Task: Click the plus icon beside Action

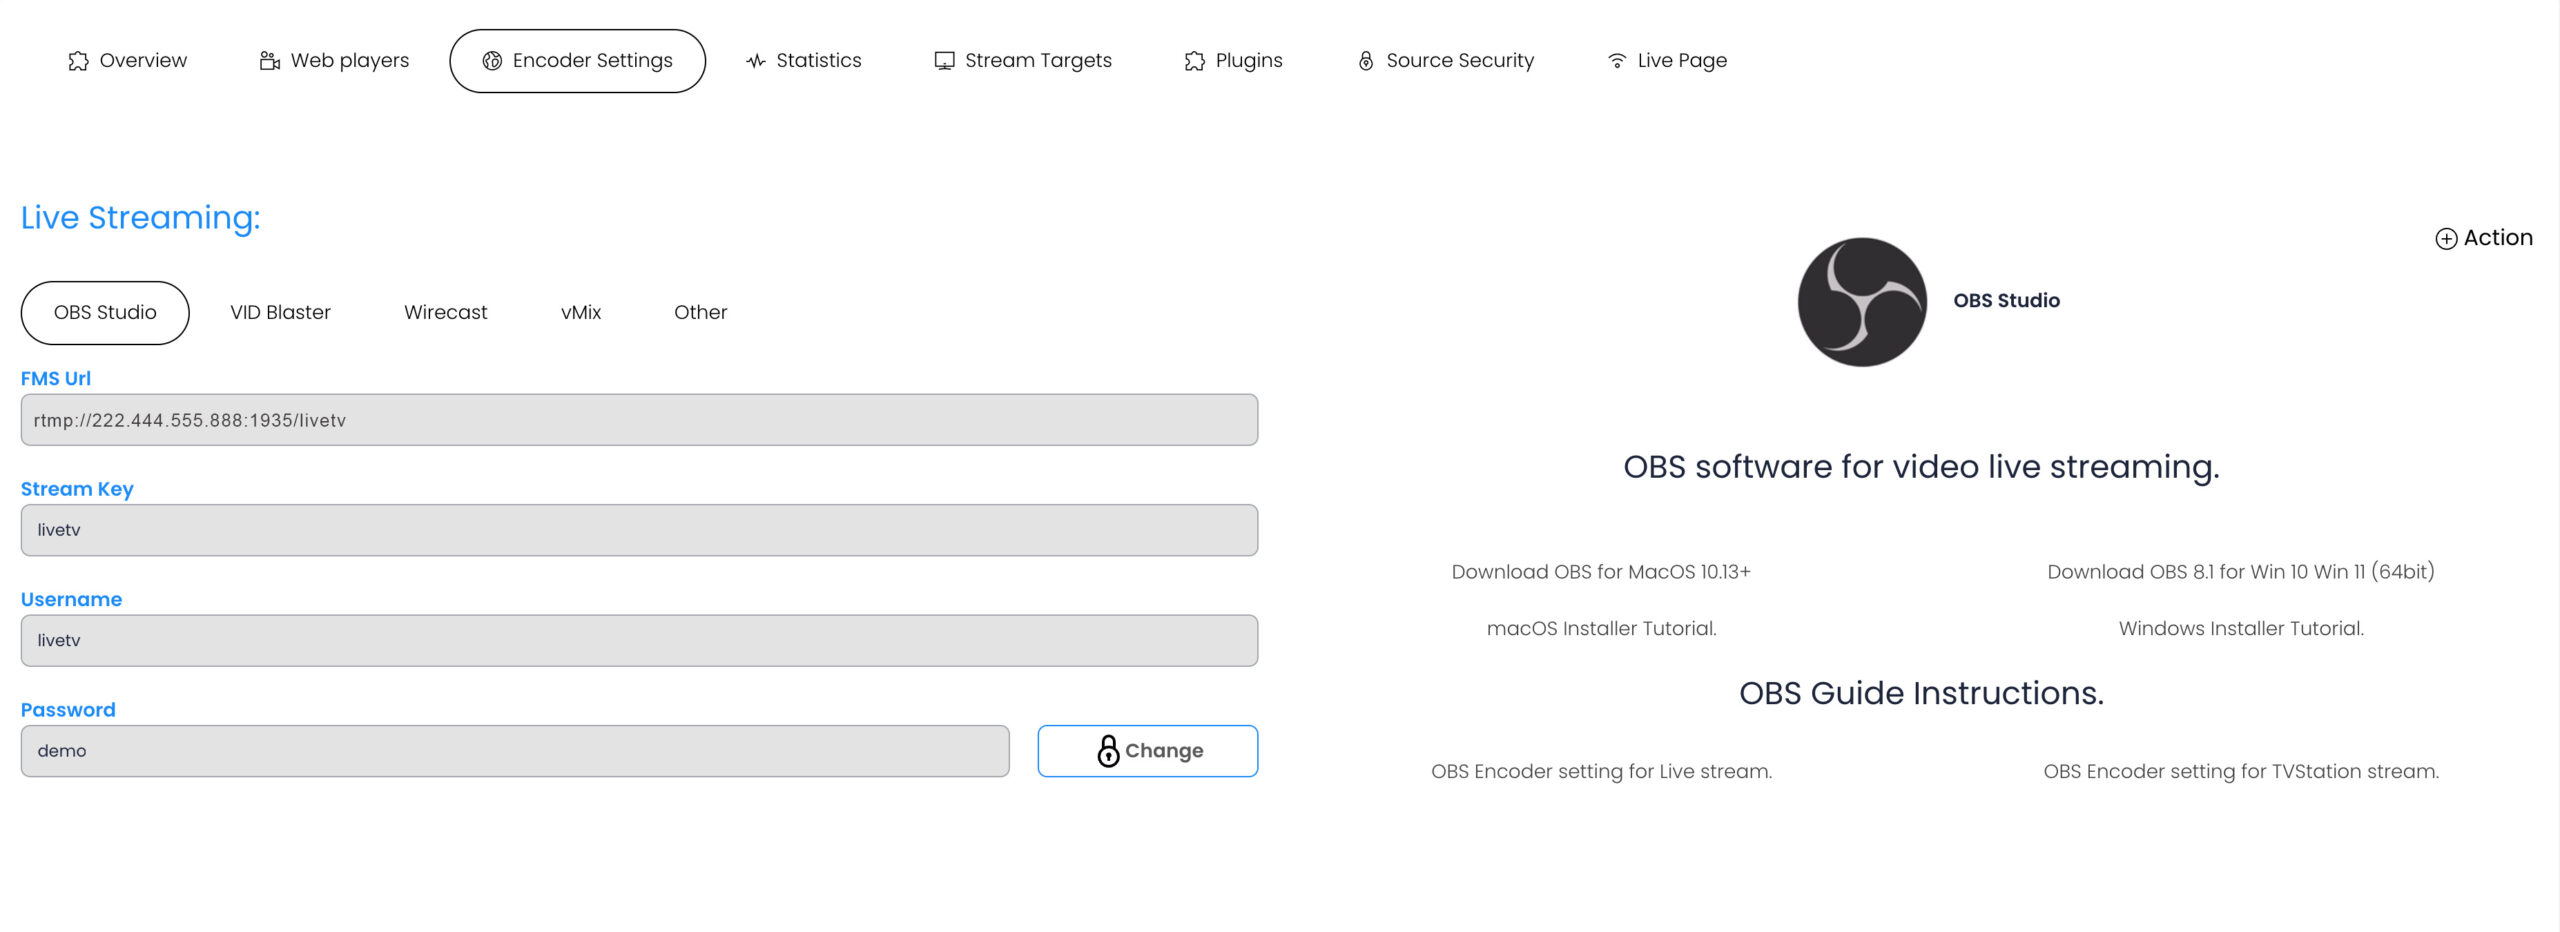Action: tap(2445, 238)
